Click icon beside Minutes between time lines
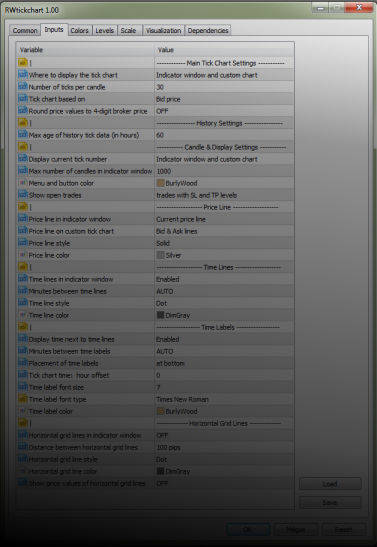 tap(23, 291)
